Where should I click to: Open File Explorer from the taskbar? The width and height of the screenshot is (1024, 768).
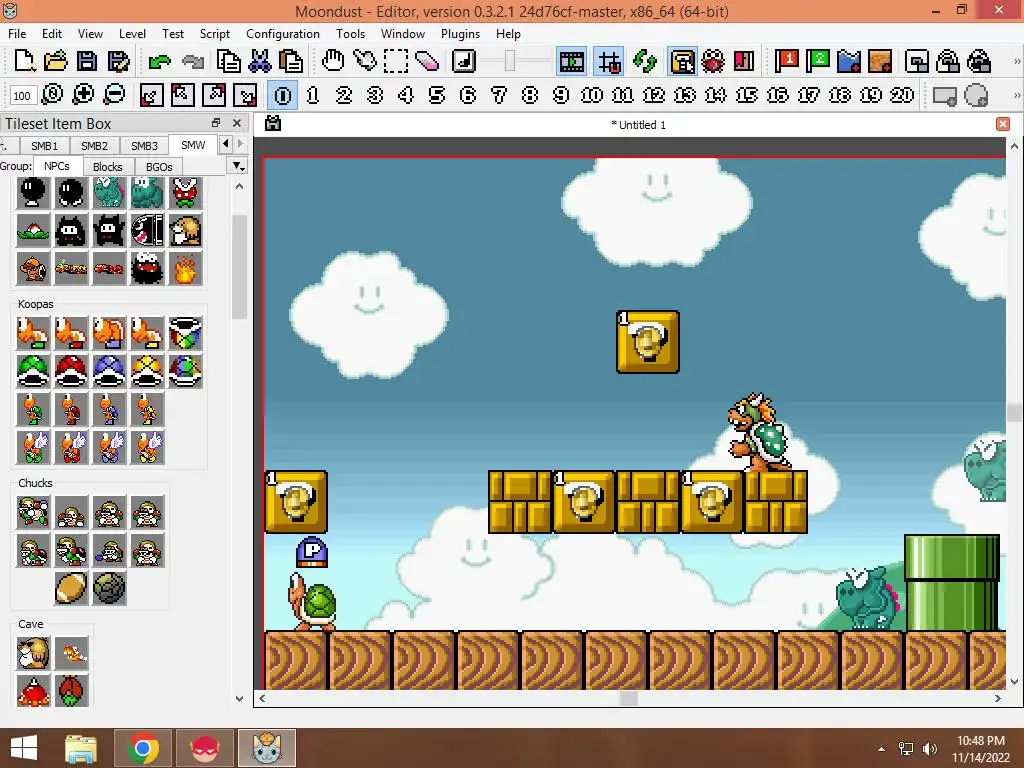coord(81,748)
